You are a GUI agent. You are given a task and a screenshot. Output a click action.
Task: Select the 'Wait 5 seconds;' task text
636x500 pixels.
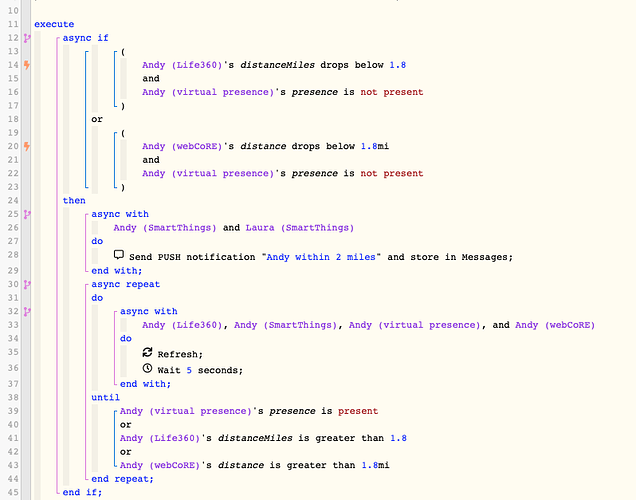click(x=200, y=370)
